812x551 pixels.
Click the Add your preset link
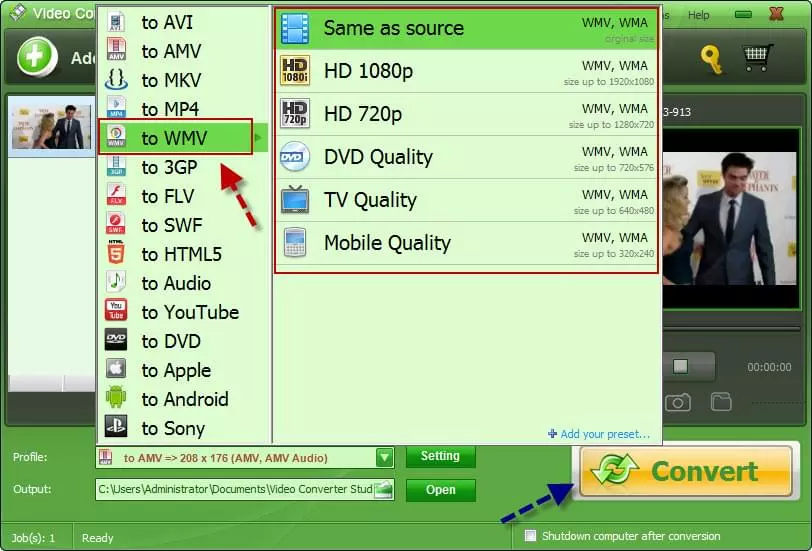click(599, 434)
